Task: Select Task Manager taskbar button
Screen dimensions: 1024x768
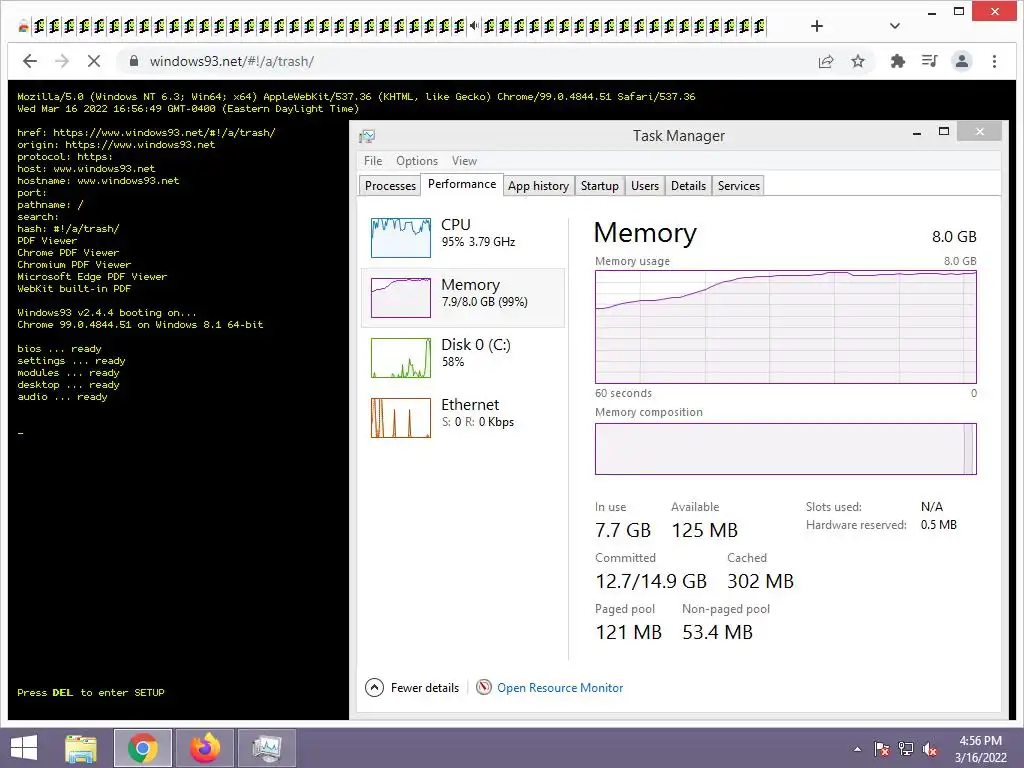Action: click(x=266, y=748)
